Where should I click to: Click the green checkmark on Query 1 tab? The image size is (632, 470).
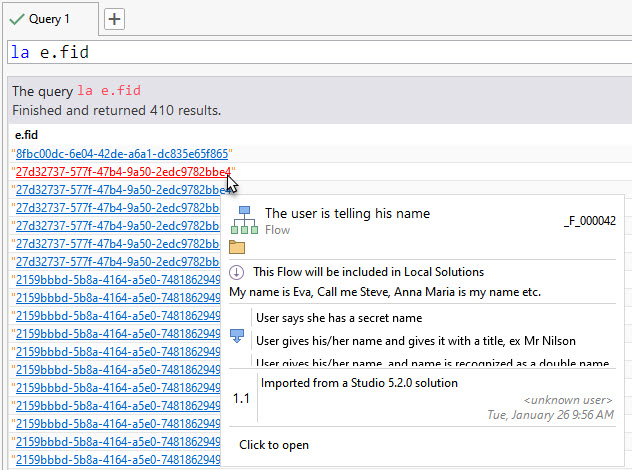[x=17, y=18]
